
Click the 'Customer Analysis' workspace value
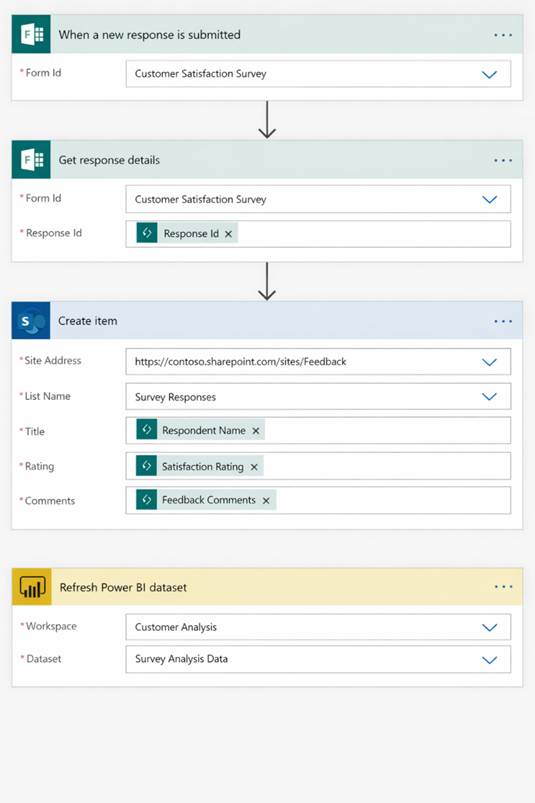click(x=176, y=627)
